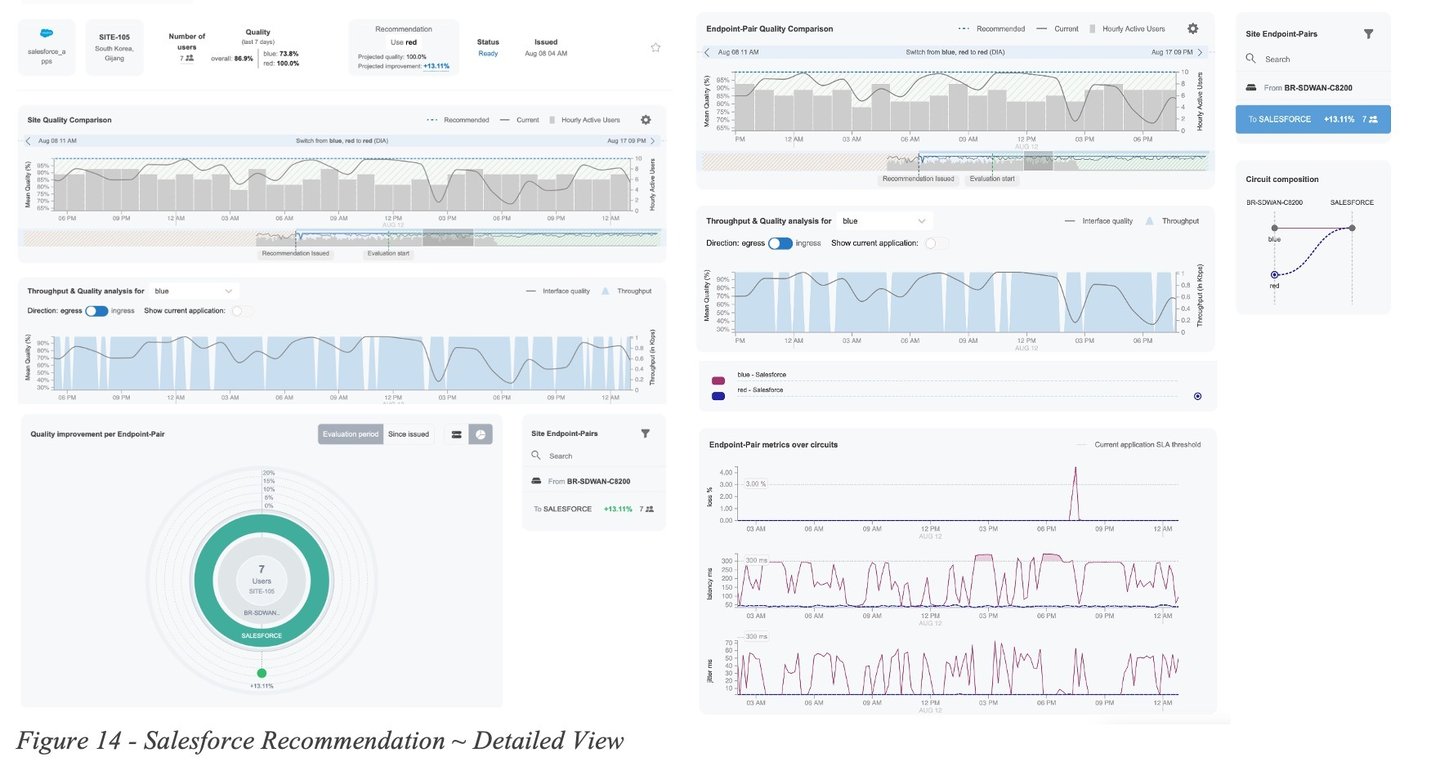Select the Since issued tab
This screenshot has width=1440, height=775.
coord(408,434)
